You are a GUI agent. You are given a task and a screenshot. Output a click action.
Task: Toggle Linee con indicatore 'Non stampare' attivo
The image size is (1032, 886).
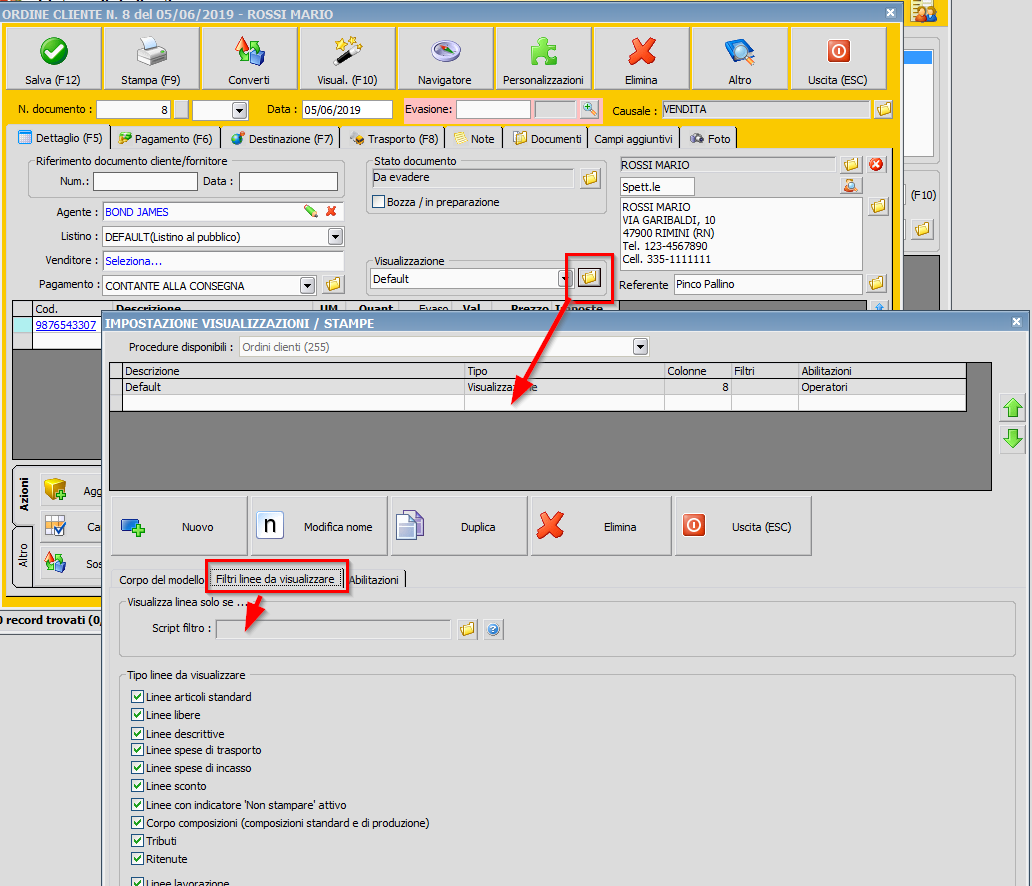[138, 804]
